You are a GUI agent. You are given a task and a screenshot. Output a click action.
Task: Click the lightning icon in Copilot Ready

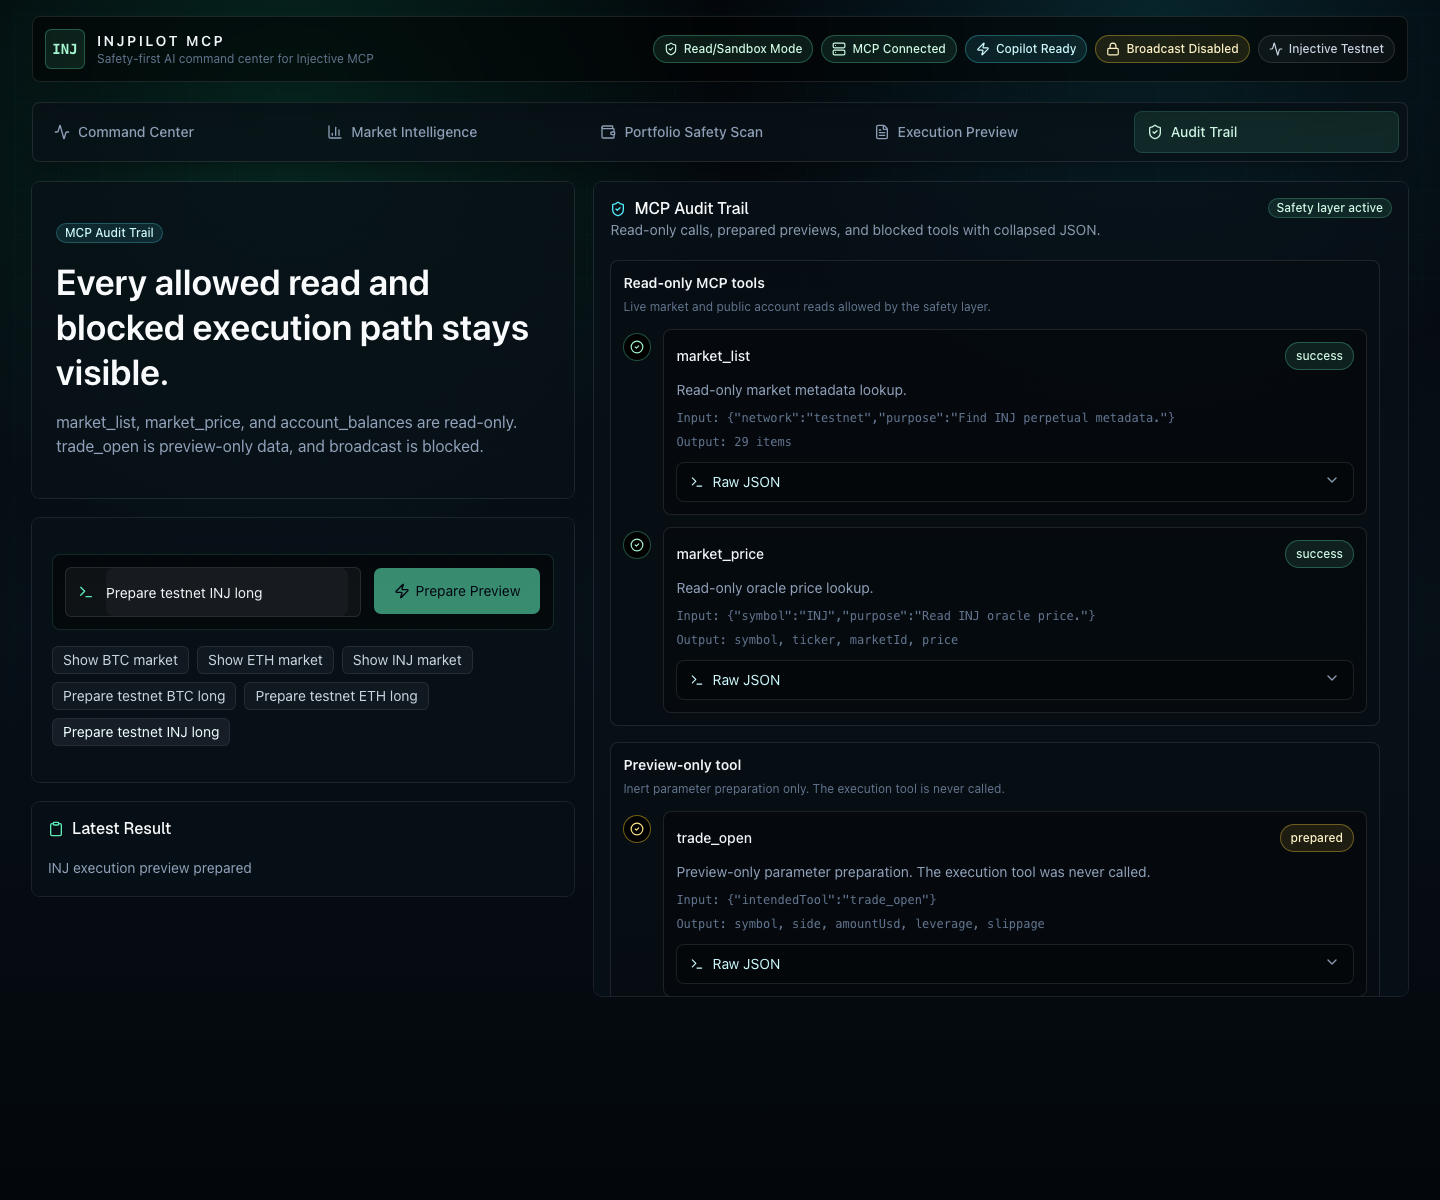click(983, 49)
